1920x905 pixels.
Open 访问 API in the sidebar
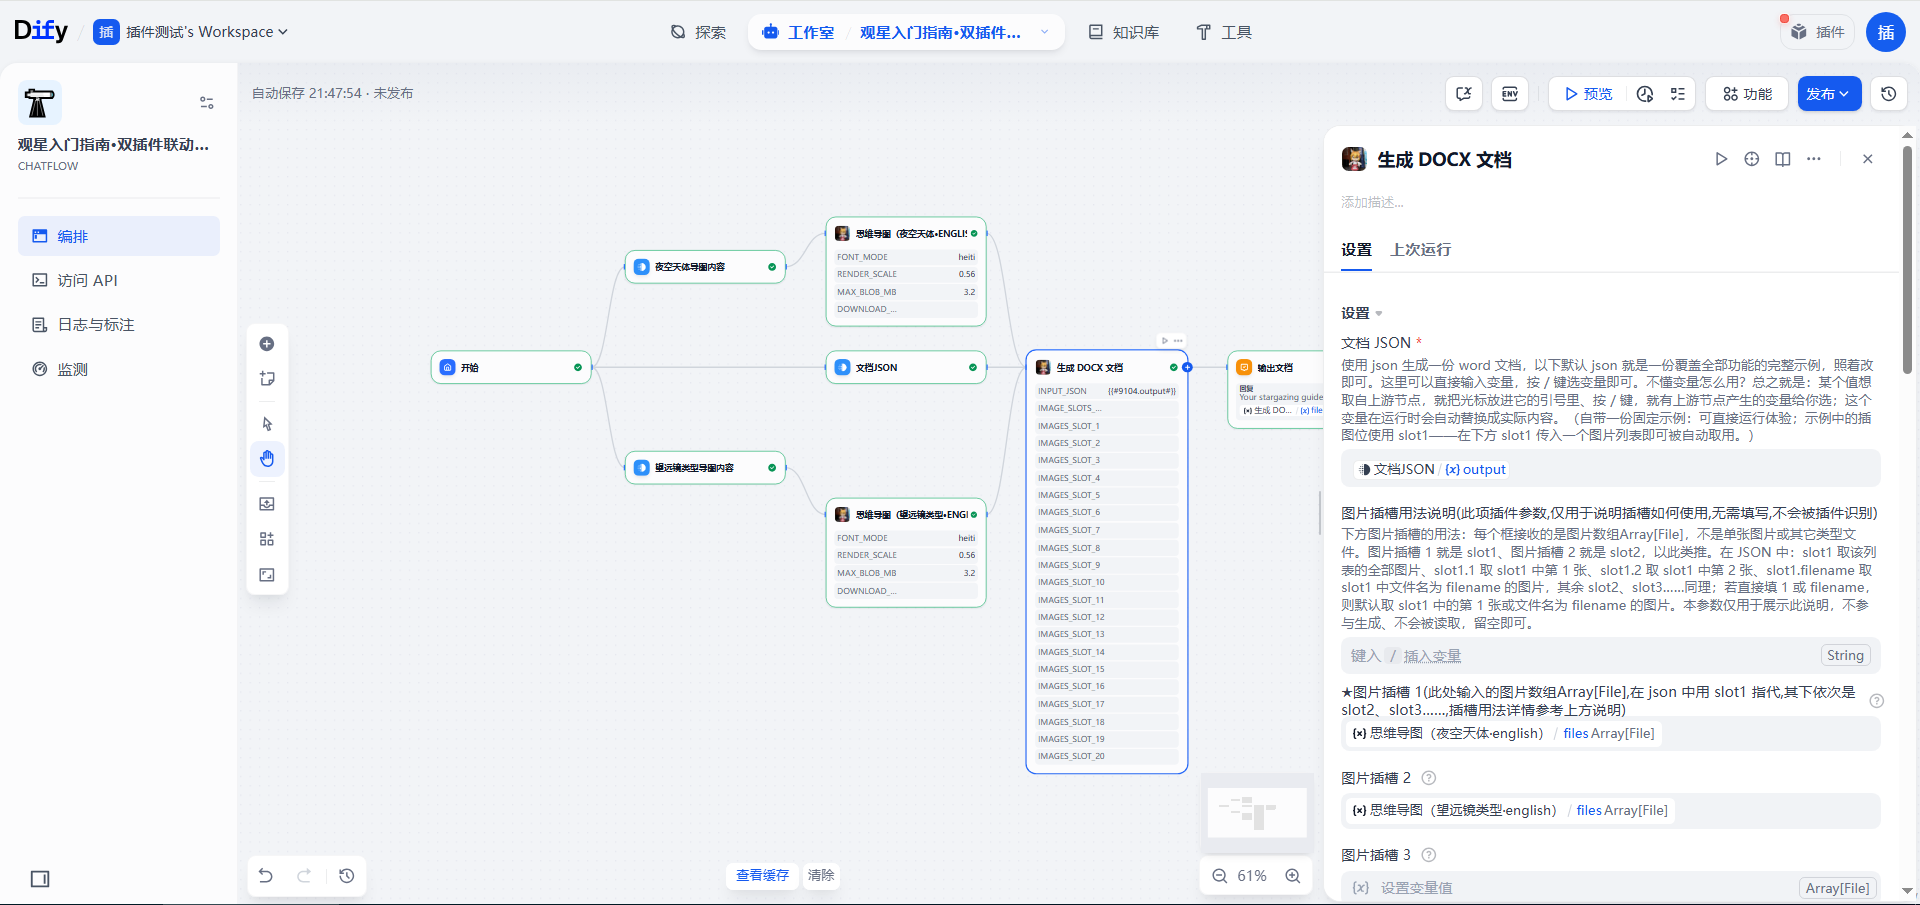[x=119, y=281]
